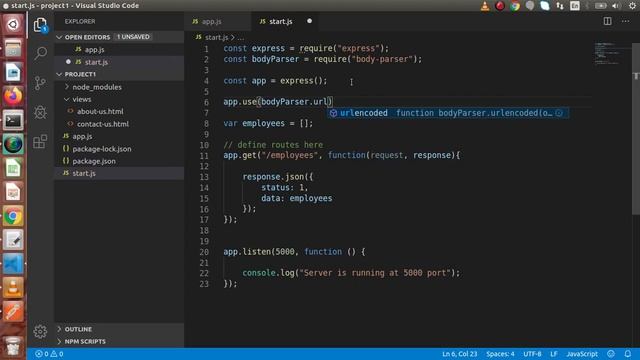640x360 pixels.
Task: Click the unsaved dot on start.js tab
Action: [309, 21]
